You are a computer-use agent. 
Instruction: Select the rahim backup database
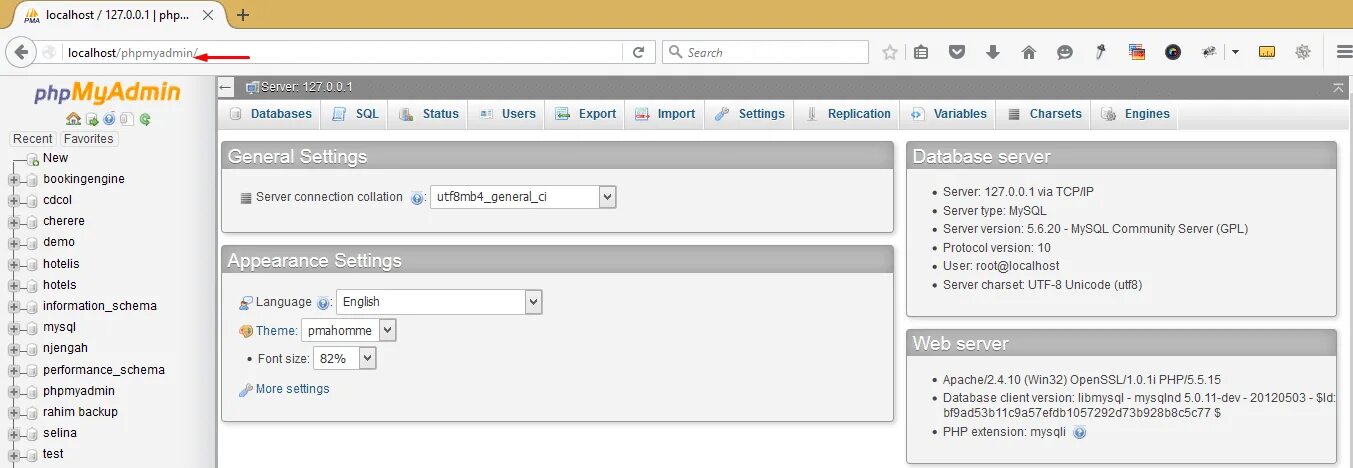tap(80, 412)
